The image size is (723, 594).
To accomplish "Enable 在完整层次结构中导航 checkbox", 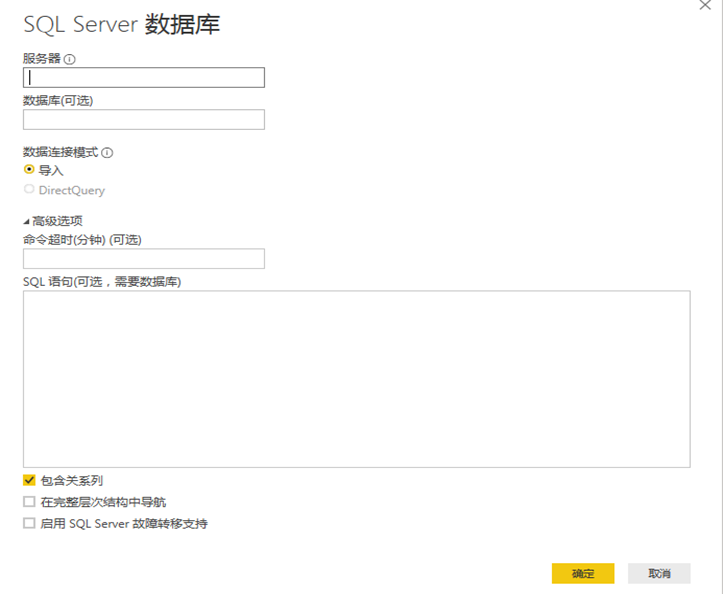I will (29, 502).
